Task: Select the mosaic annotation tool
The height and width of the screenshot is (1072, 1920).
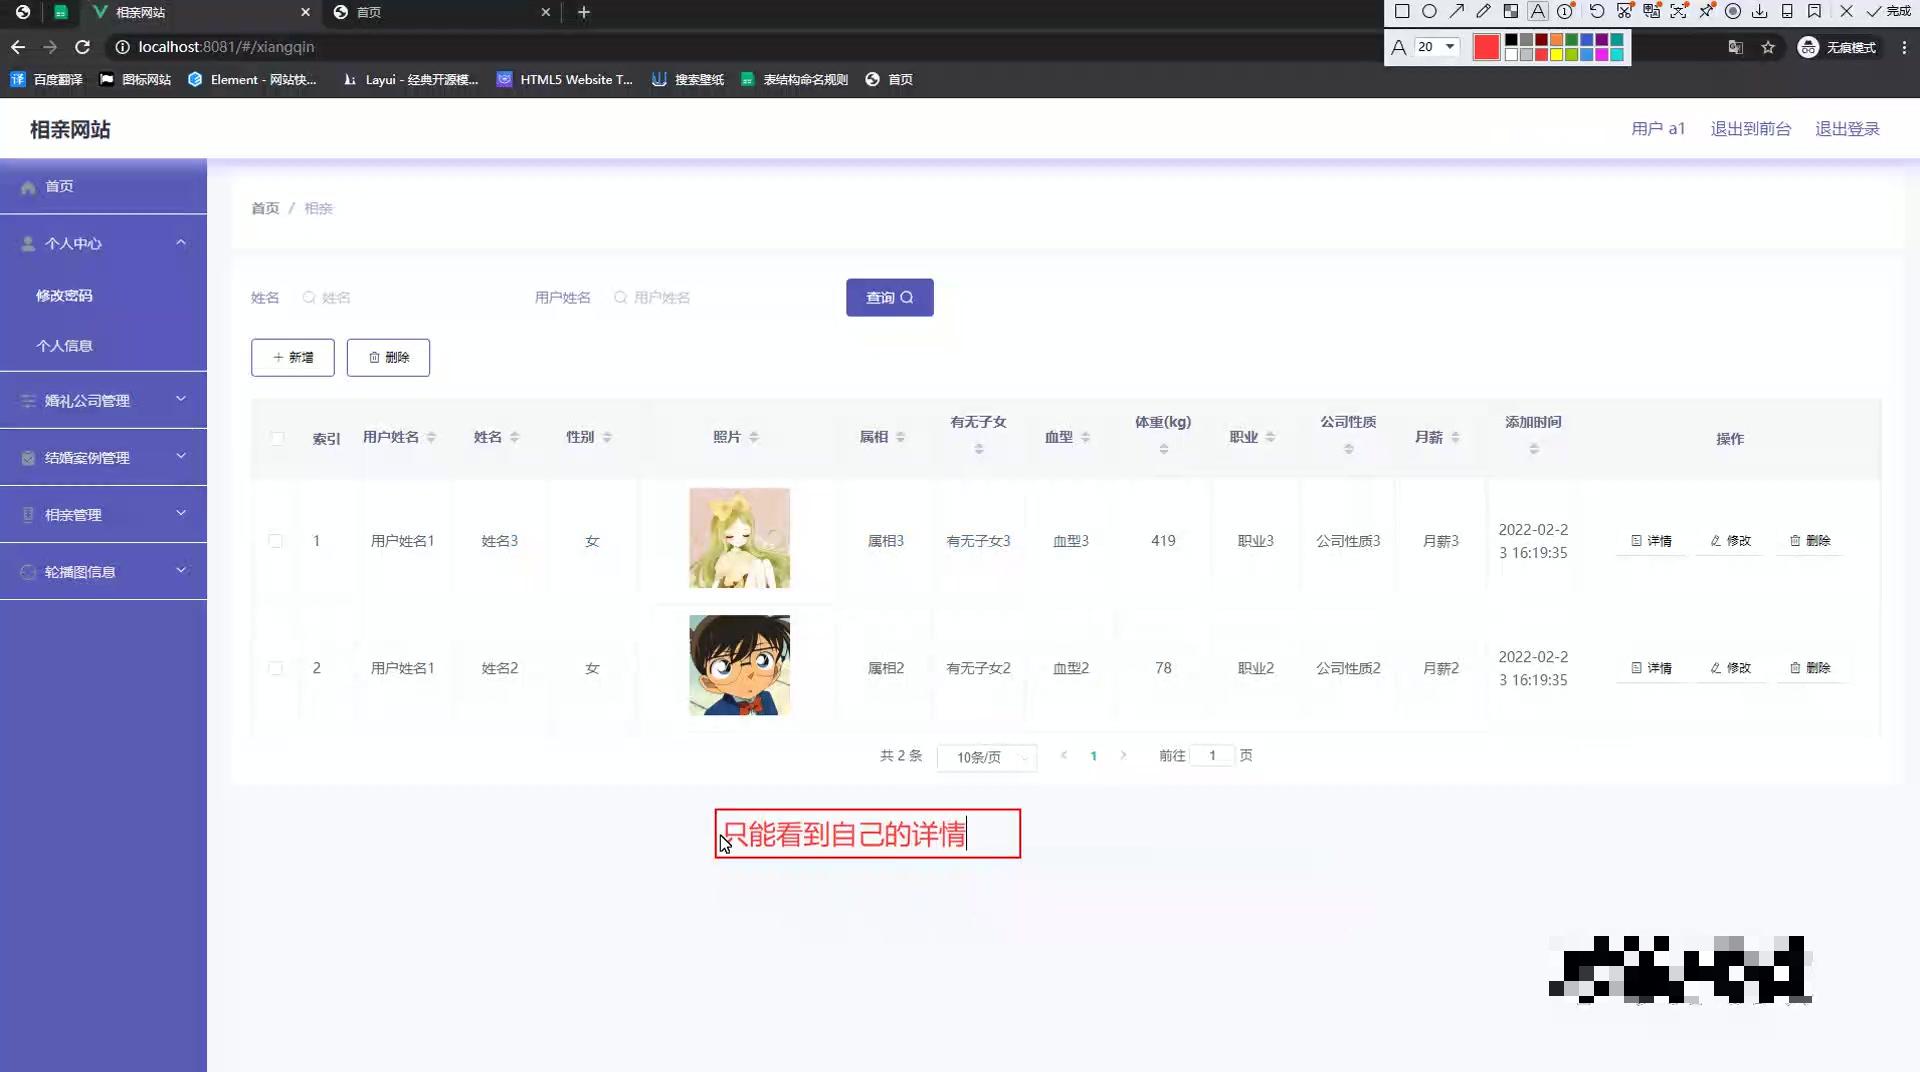Action: coord(1511,12)
